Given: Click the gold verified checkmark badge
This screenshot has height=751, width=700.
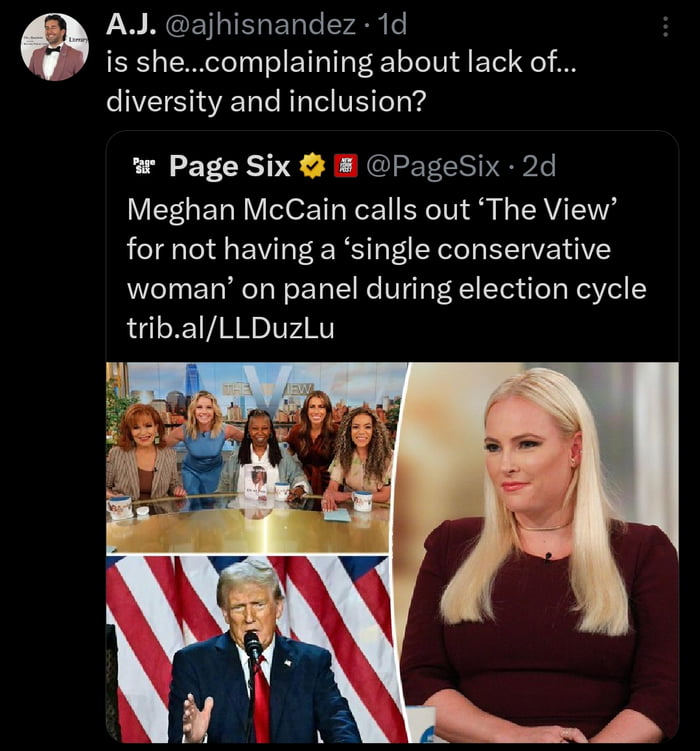Looking at the screenshot, I should click(x=312, y=167).
